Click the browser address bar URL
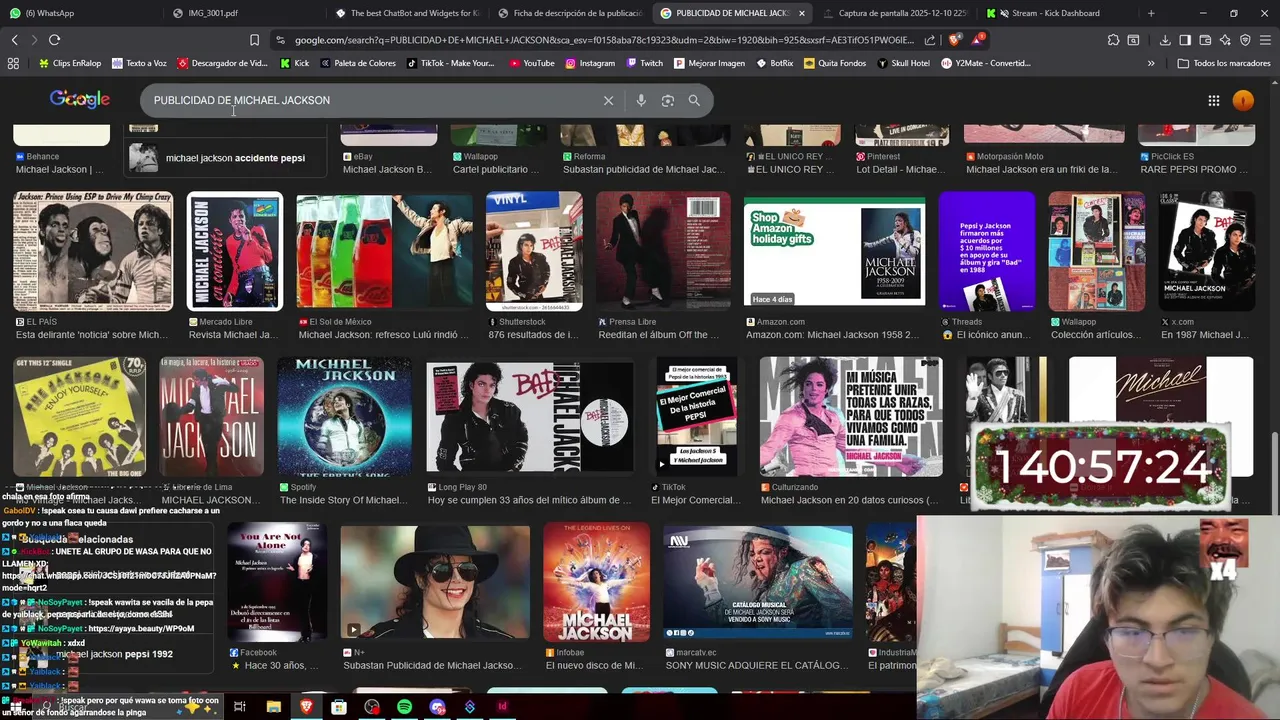The height and width of the screenshot is (720, 1280). 604,40
